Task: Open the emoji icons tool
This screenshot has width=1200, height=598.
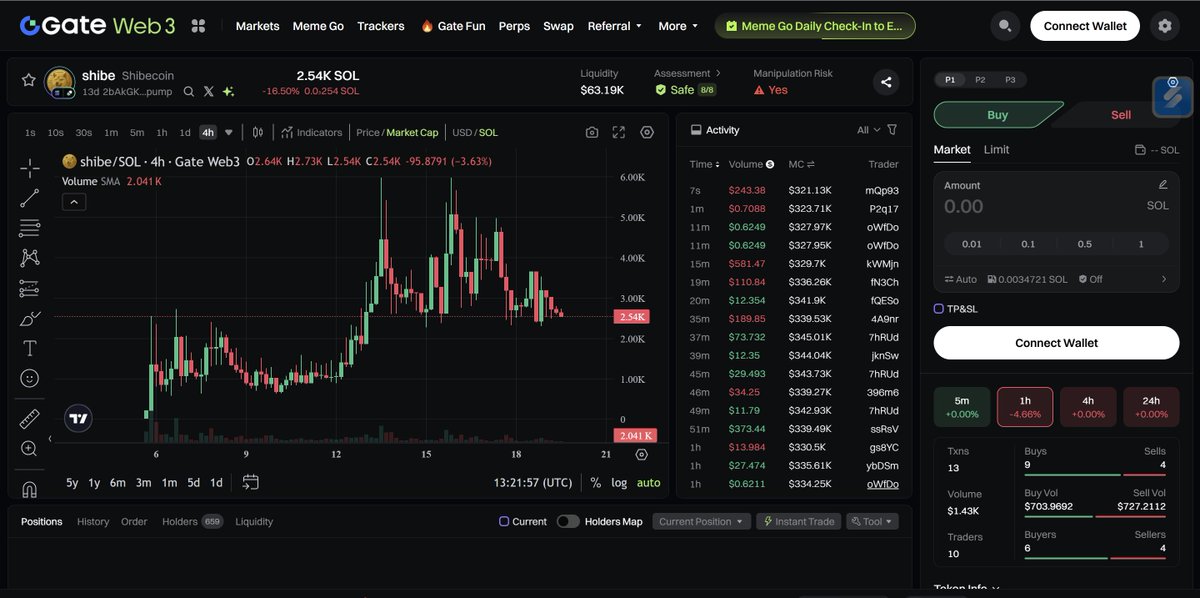Action: 30,378
